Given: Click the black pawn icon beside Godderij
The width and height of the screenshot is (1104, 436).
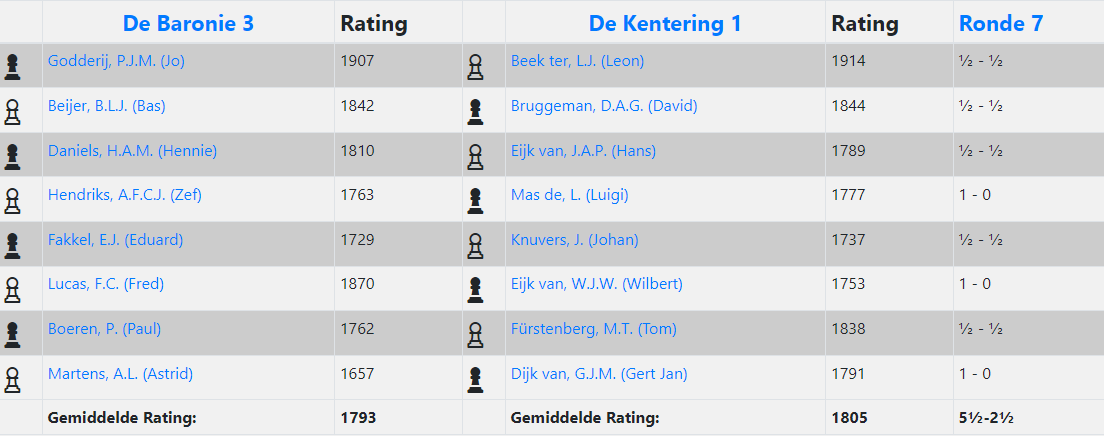Looking at the screenshot, I should pos(12,68).
